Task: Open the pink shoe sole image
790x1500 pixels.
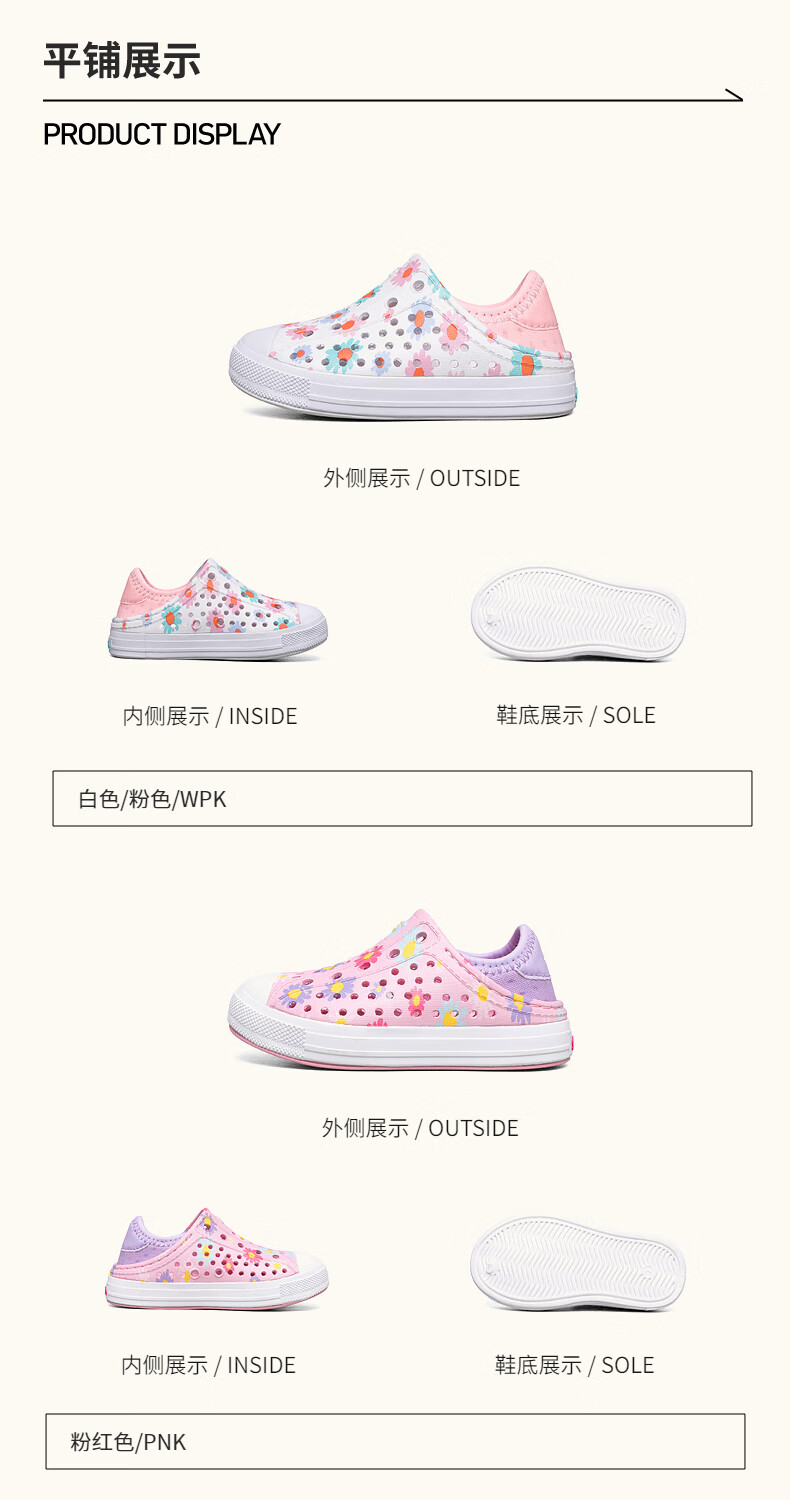Action: coord(577,1263)
